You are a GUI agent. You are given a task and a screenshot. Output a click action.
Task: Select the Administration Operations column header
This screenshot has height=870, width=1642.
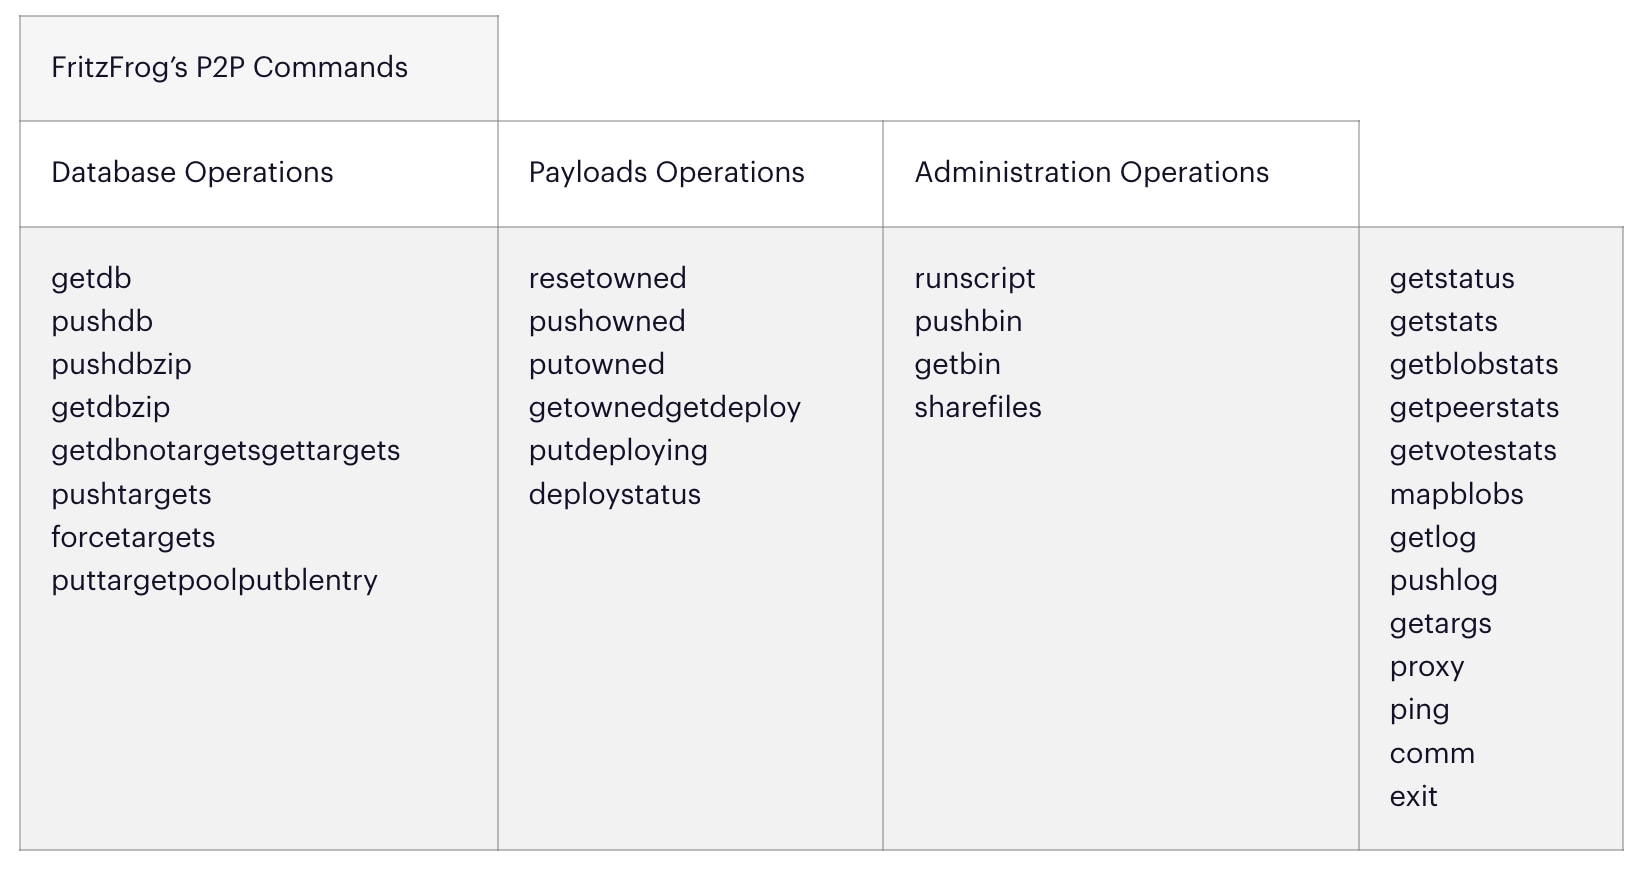tap(1091, 173)
